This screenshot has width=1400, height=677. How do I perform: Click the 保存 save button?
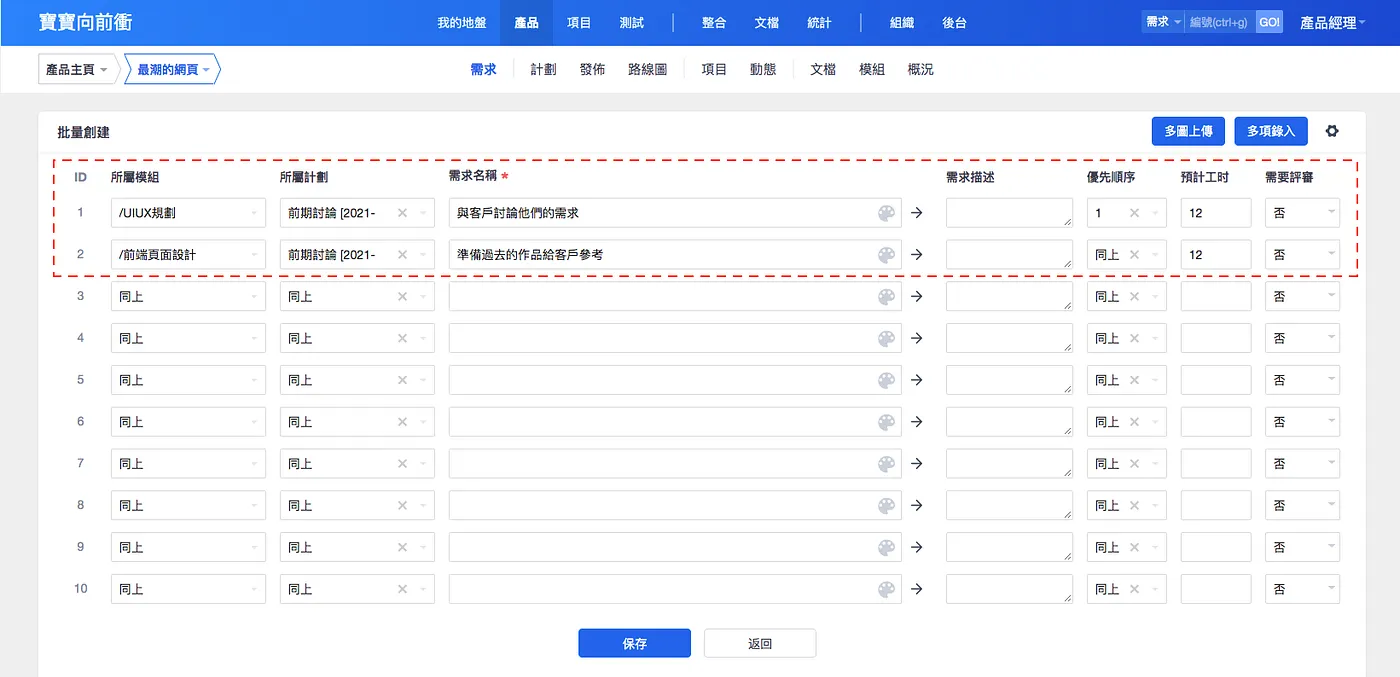coord(634,643)
